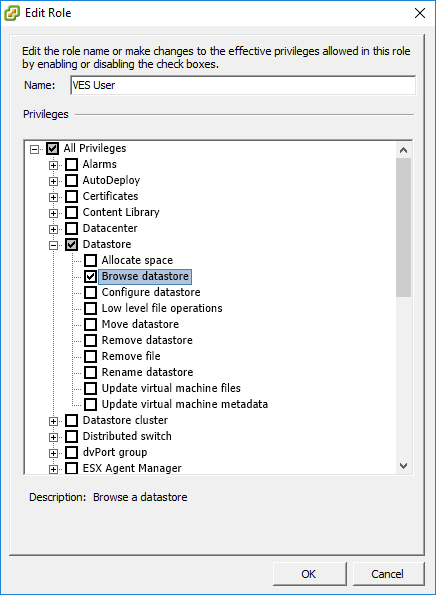436x595 pixels.
Task: Enable the Alarms privilege checkbox
Action: (72, 164)
